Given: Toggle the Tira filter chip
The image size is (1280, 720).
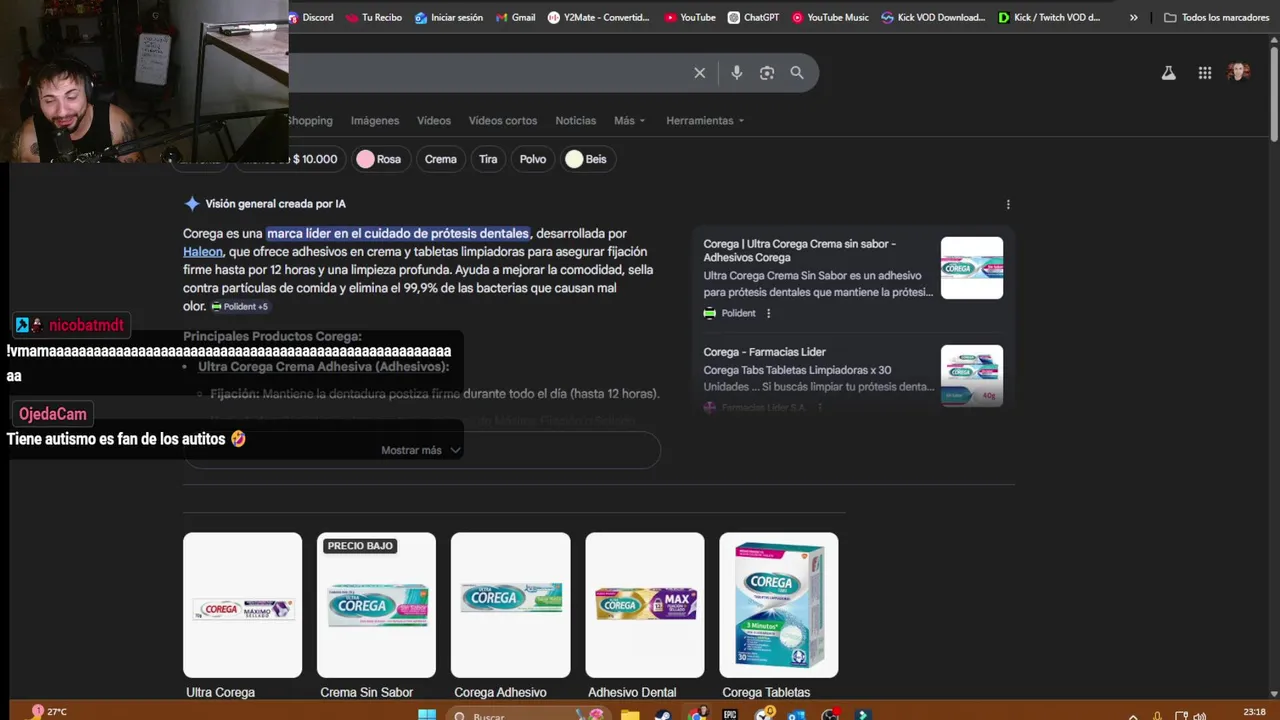Looking at the screenshot, I should pyautogui.click(x=488, y=159).
